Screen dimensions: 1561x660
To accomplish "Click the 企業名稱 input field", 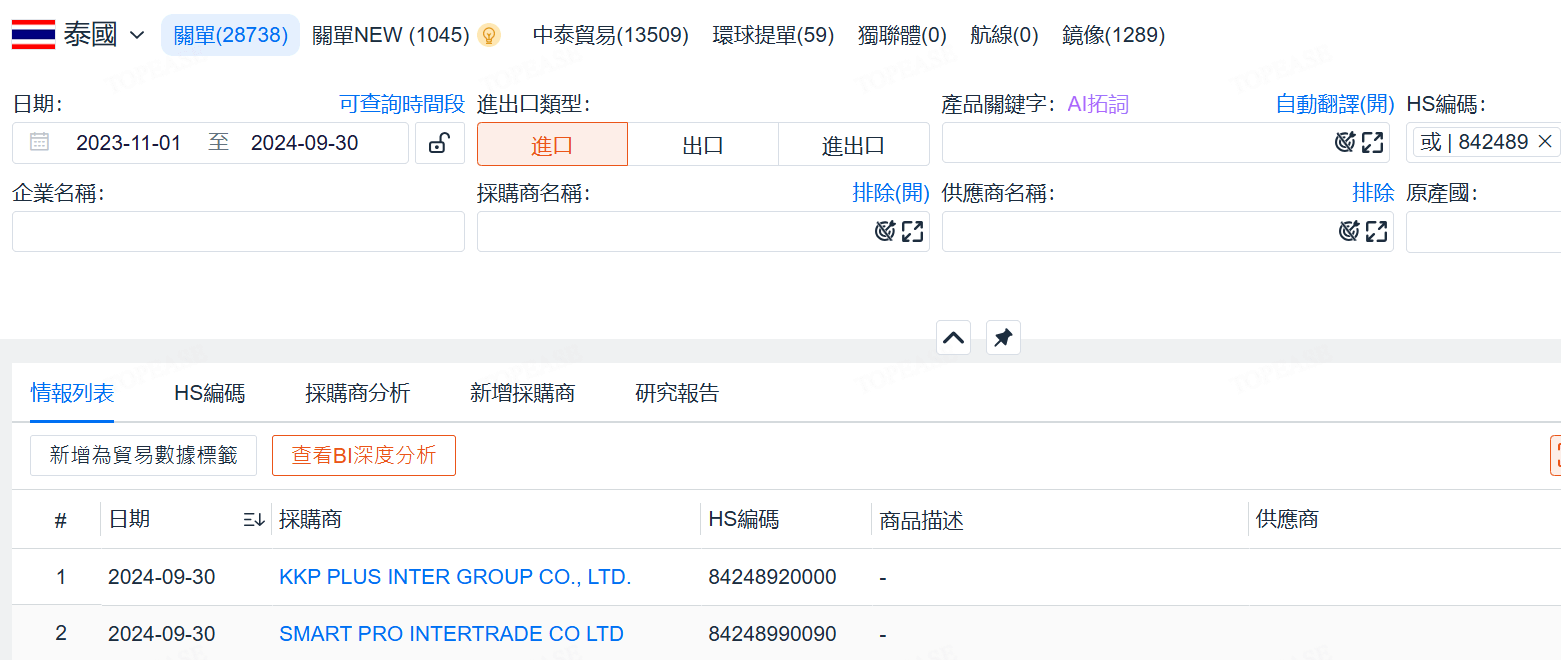I will click(x=238, y=231).
